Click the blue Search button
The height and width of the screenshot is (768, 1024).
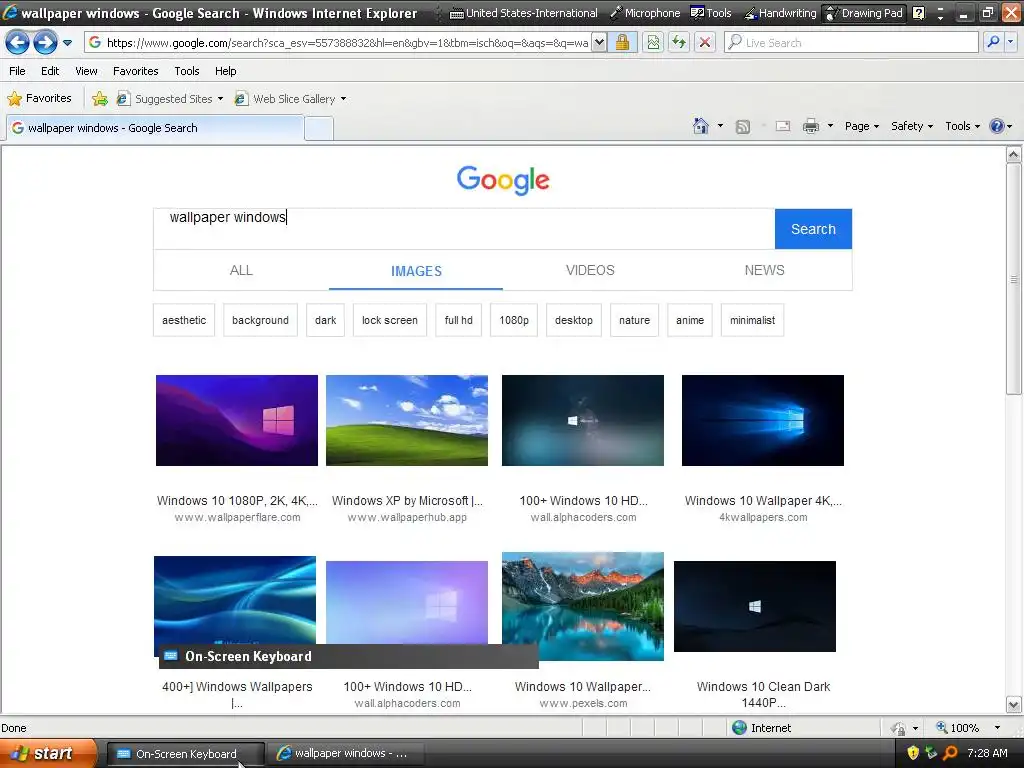(813, 229)
